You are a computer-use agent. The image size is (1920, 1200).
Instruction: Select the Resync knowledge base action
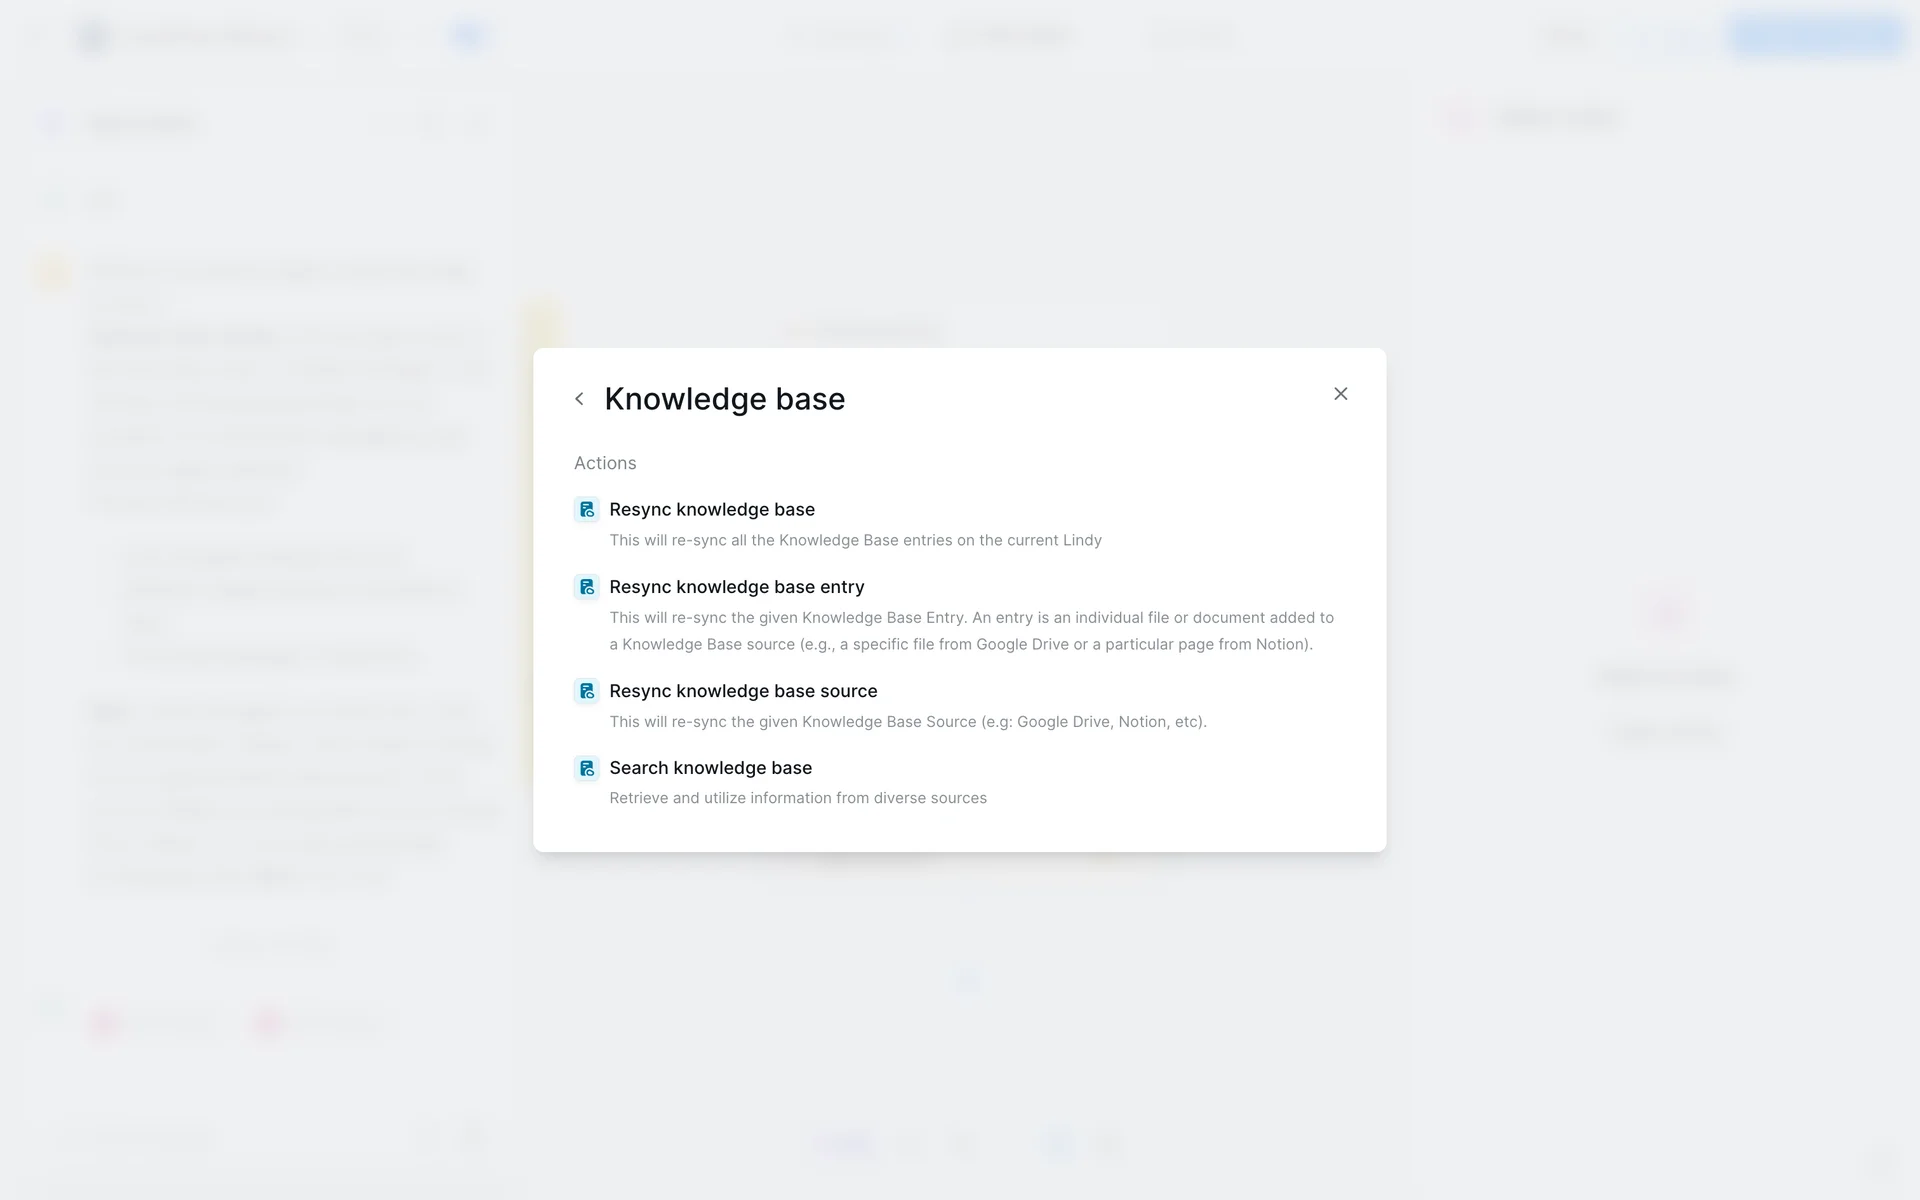click(x=711, y=510)
